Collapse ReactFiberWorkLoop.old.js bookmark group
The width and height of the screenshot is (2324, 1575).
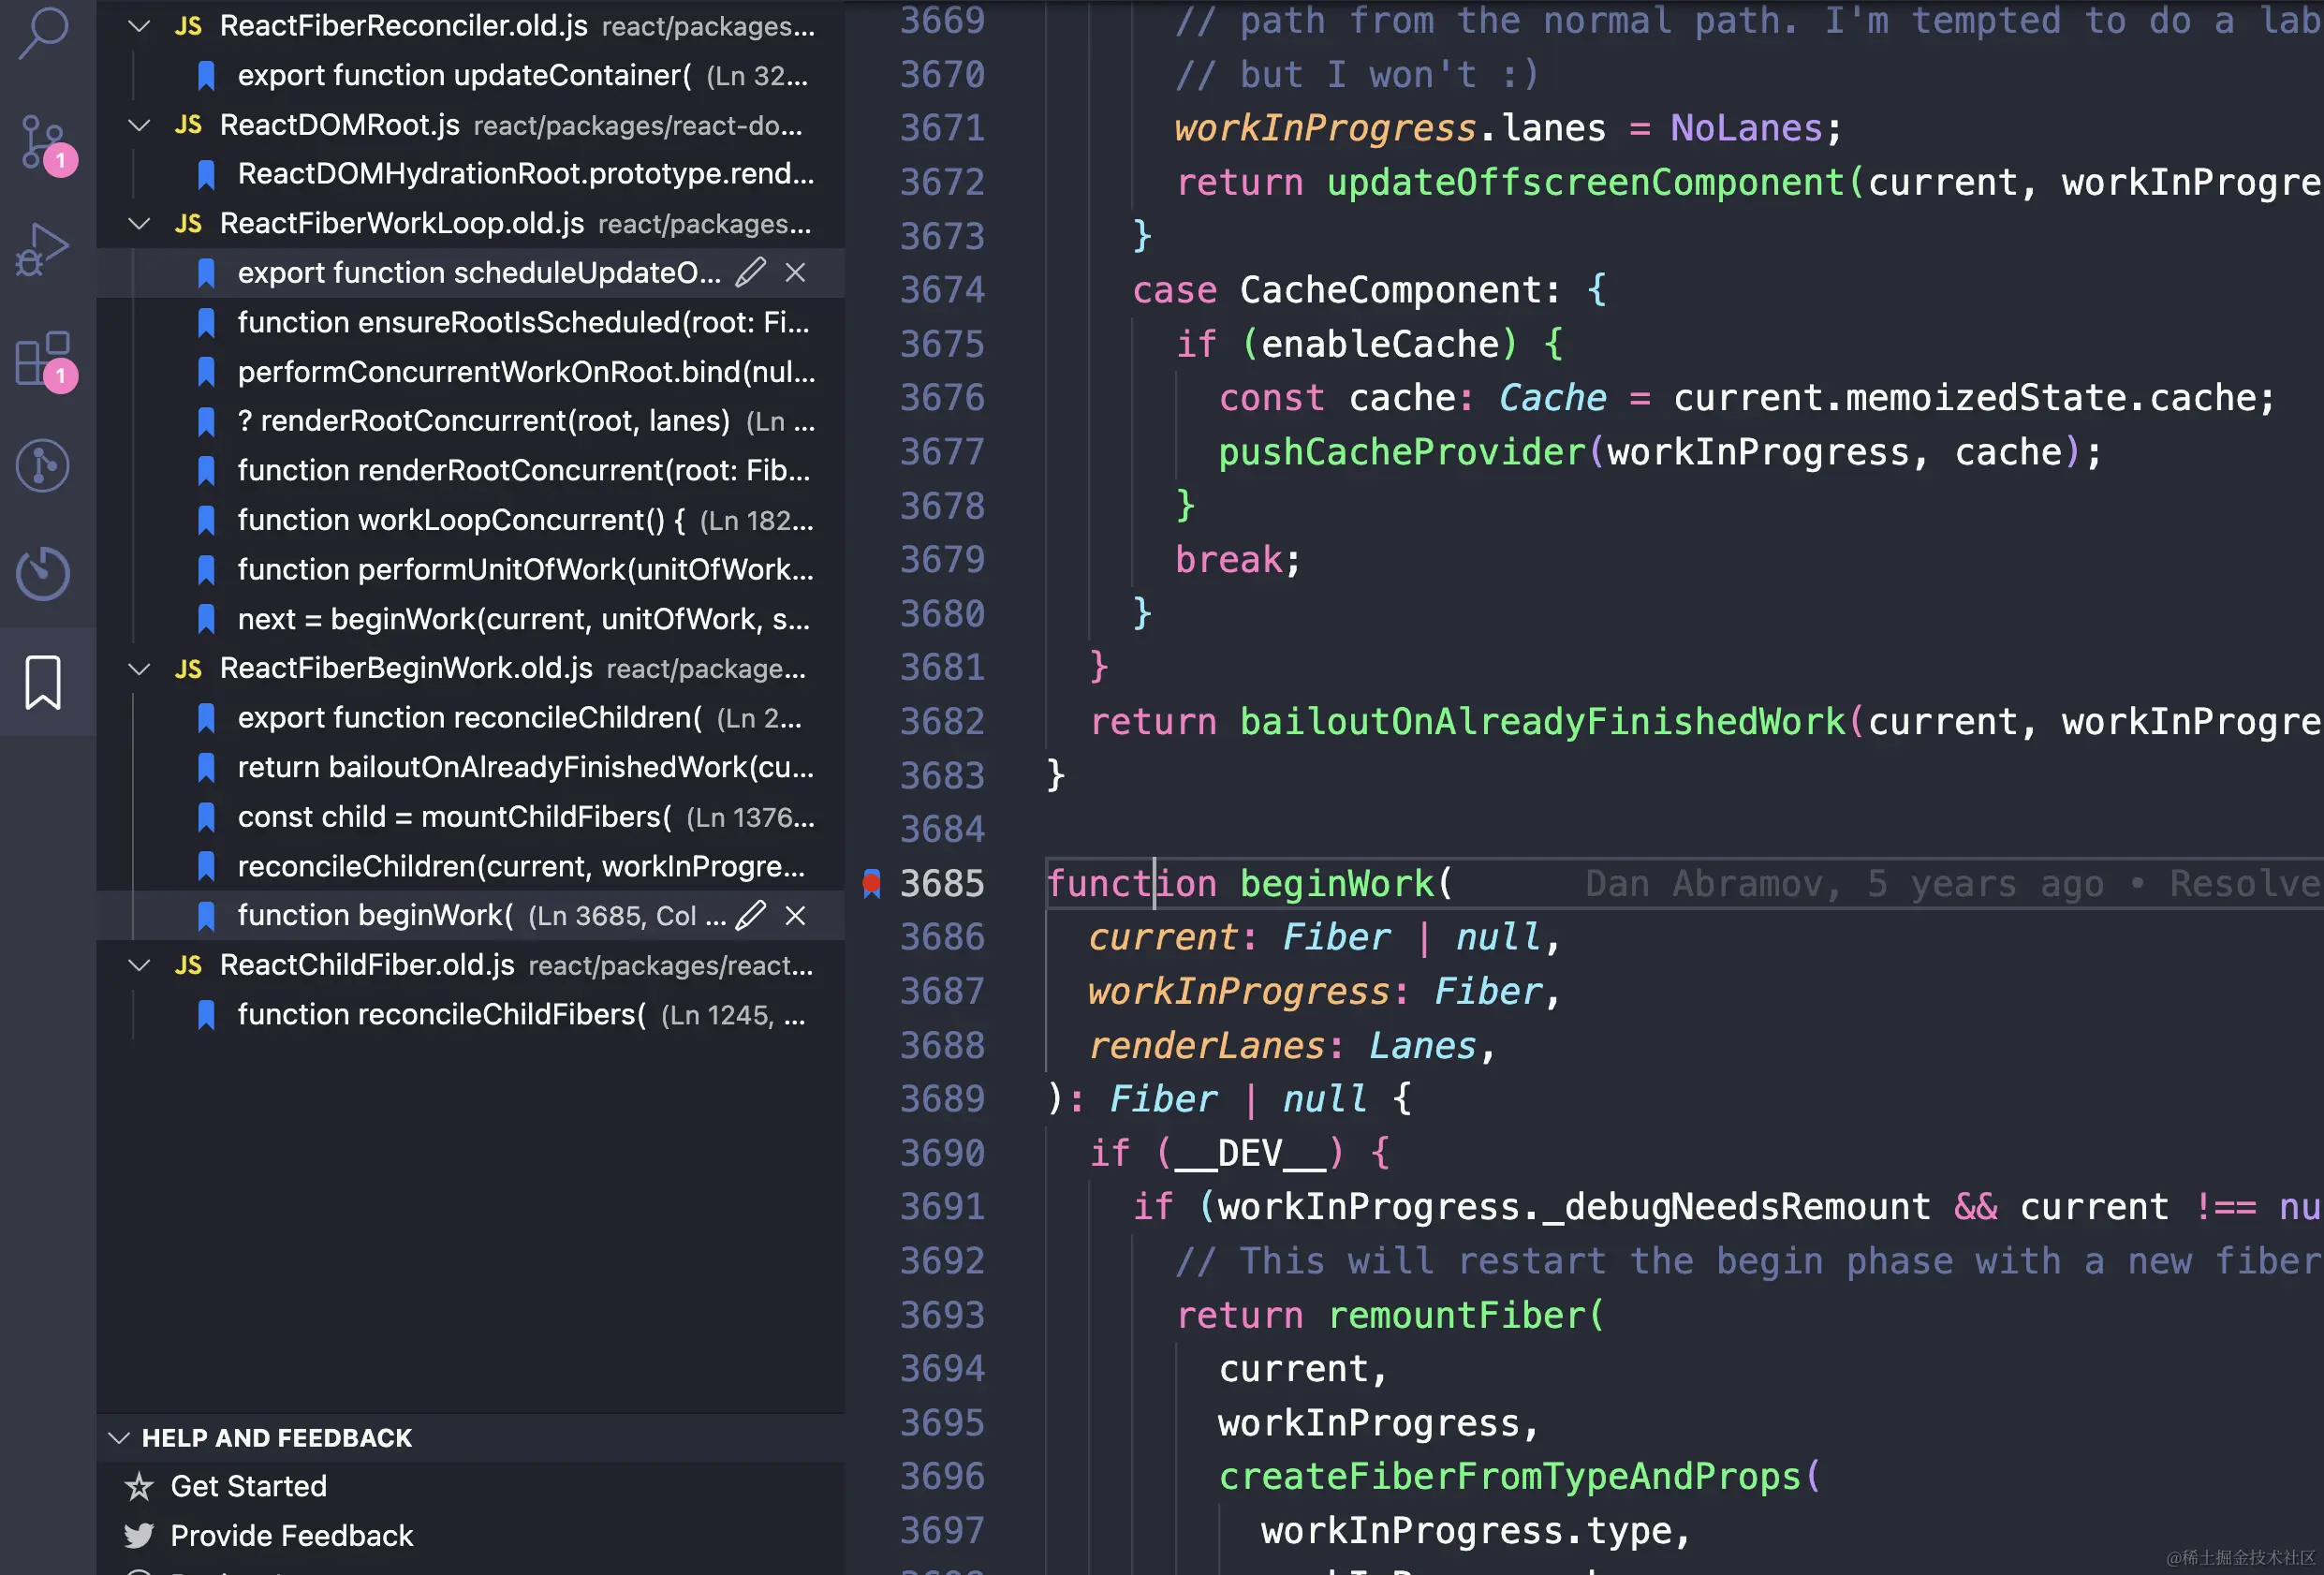(140, 224)
